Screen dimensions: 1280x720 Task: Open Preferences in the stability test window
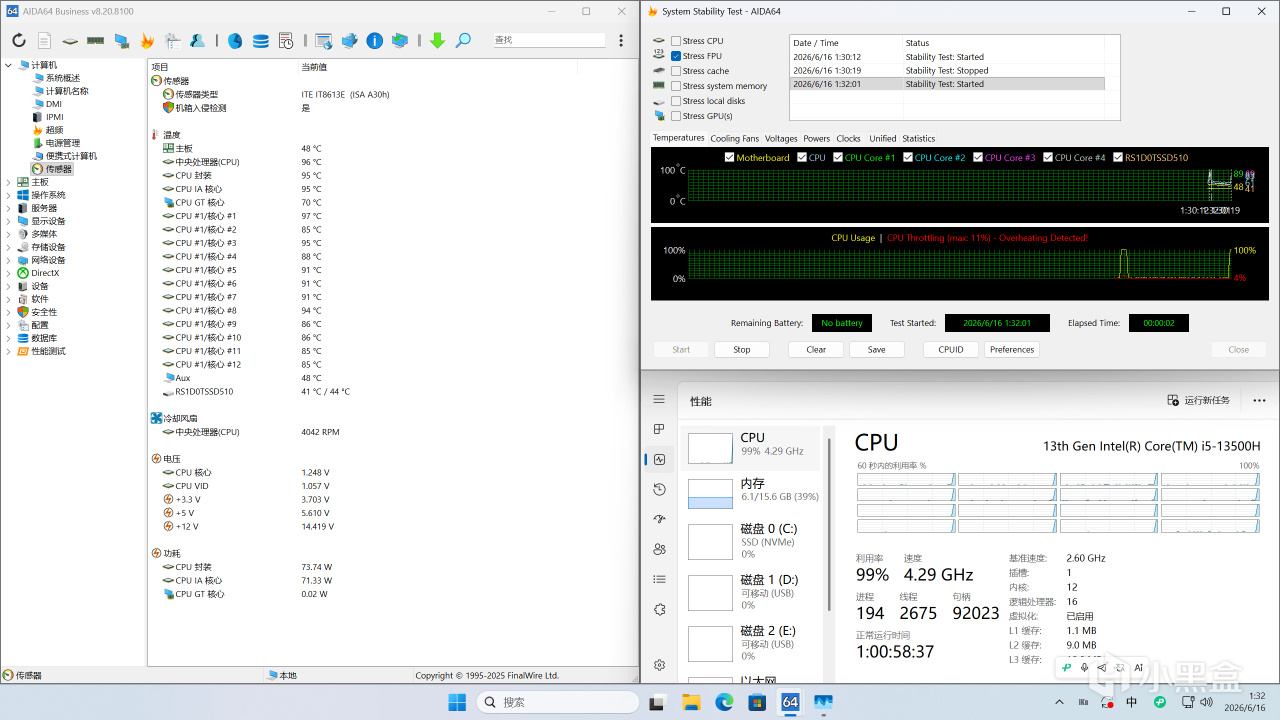point(1012,350)
